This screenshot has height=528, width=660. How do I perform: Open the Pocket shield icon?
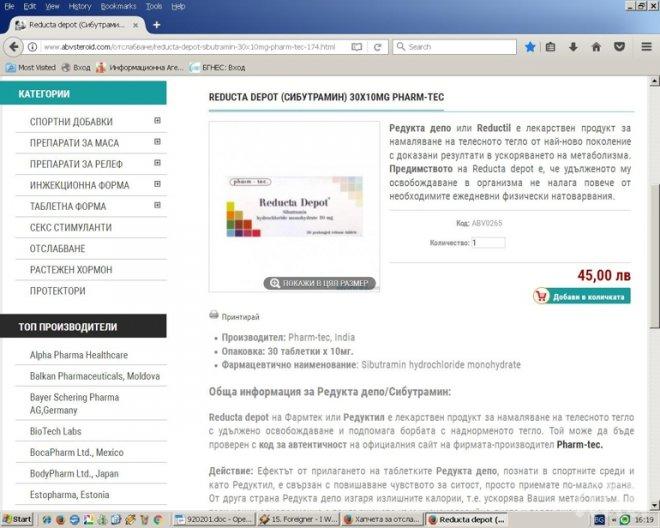click(619, 47)
